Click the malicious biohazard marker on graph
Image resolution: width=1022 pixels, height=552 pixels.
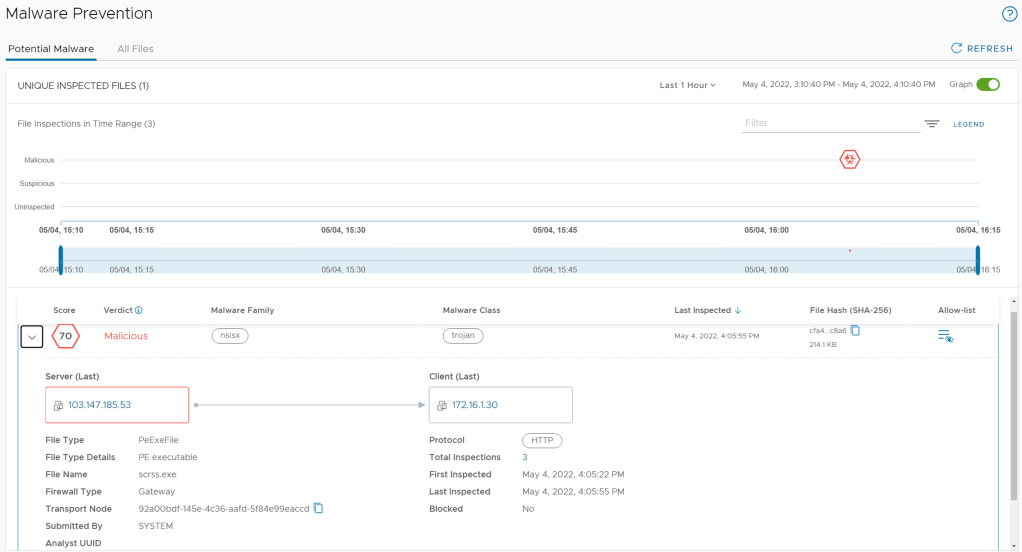[x=849, y=160]
